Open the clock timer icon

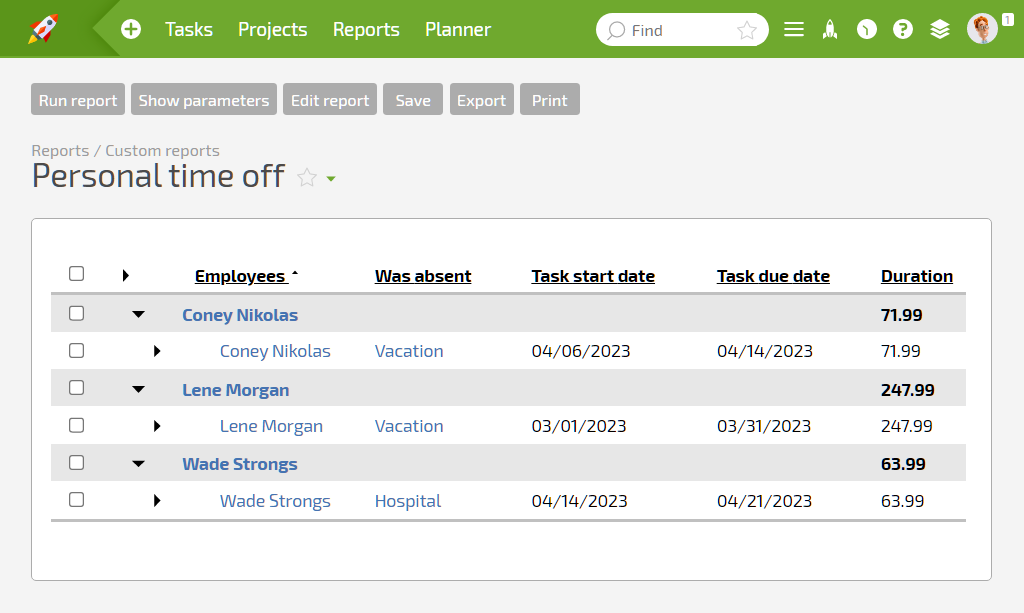pyautogui.click(x=867, y=29)
